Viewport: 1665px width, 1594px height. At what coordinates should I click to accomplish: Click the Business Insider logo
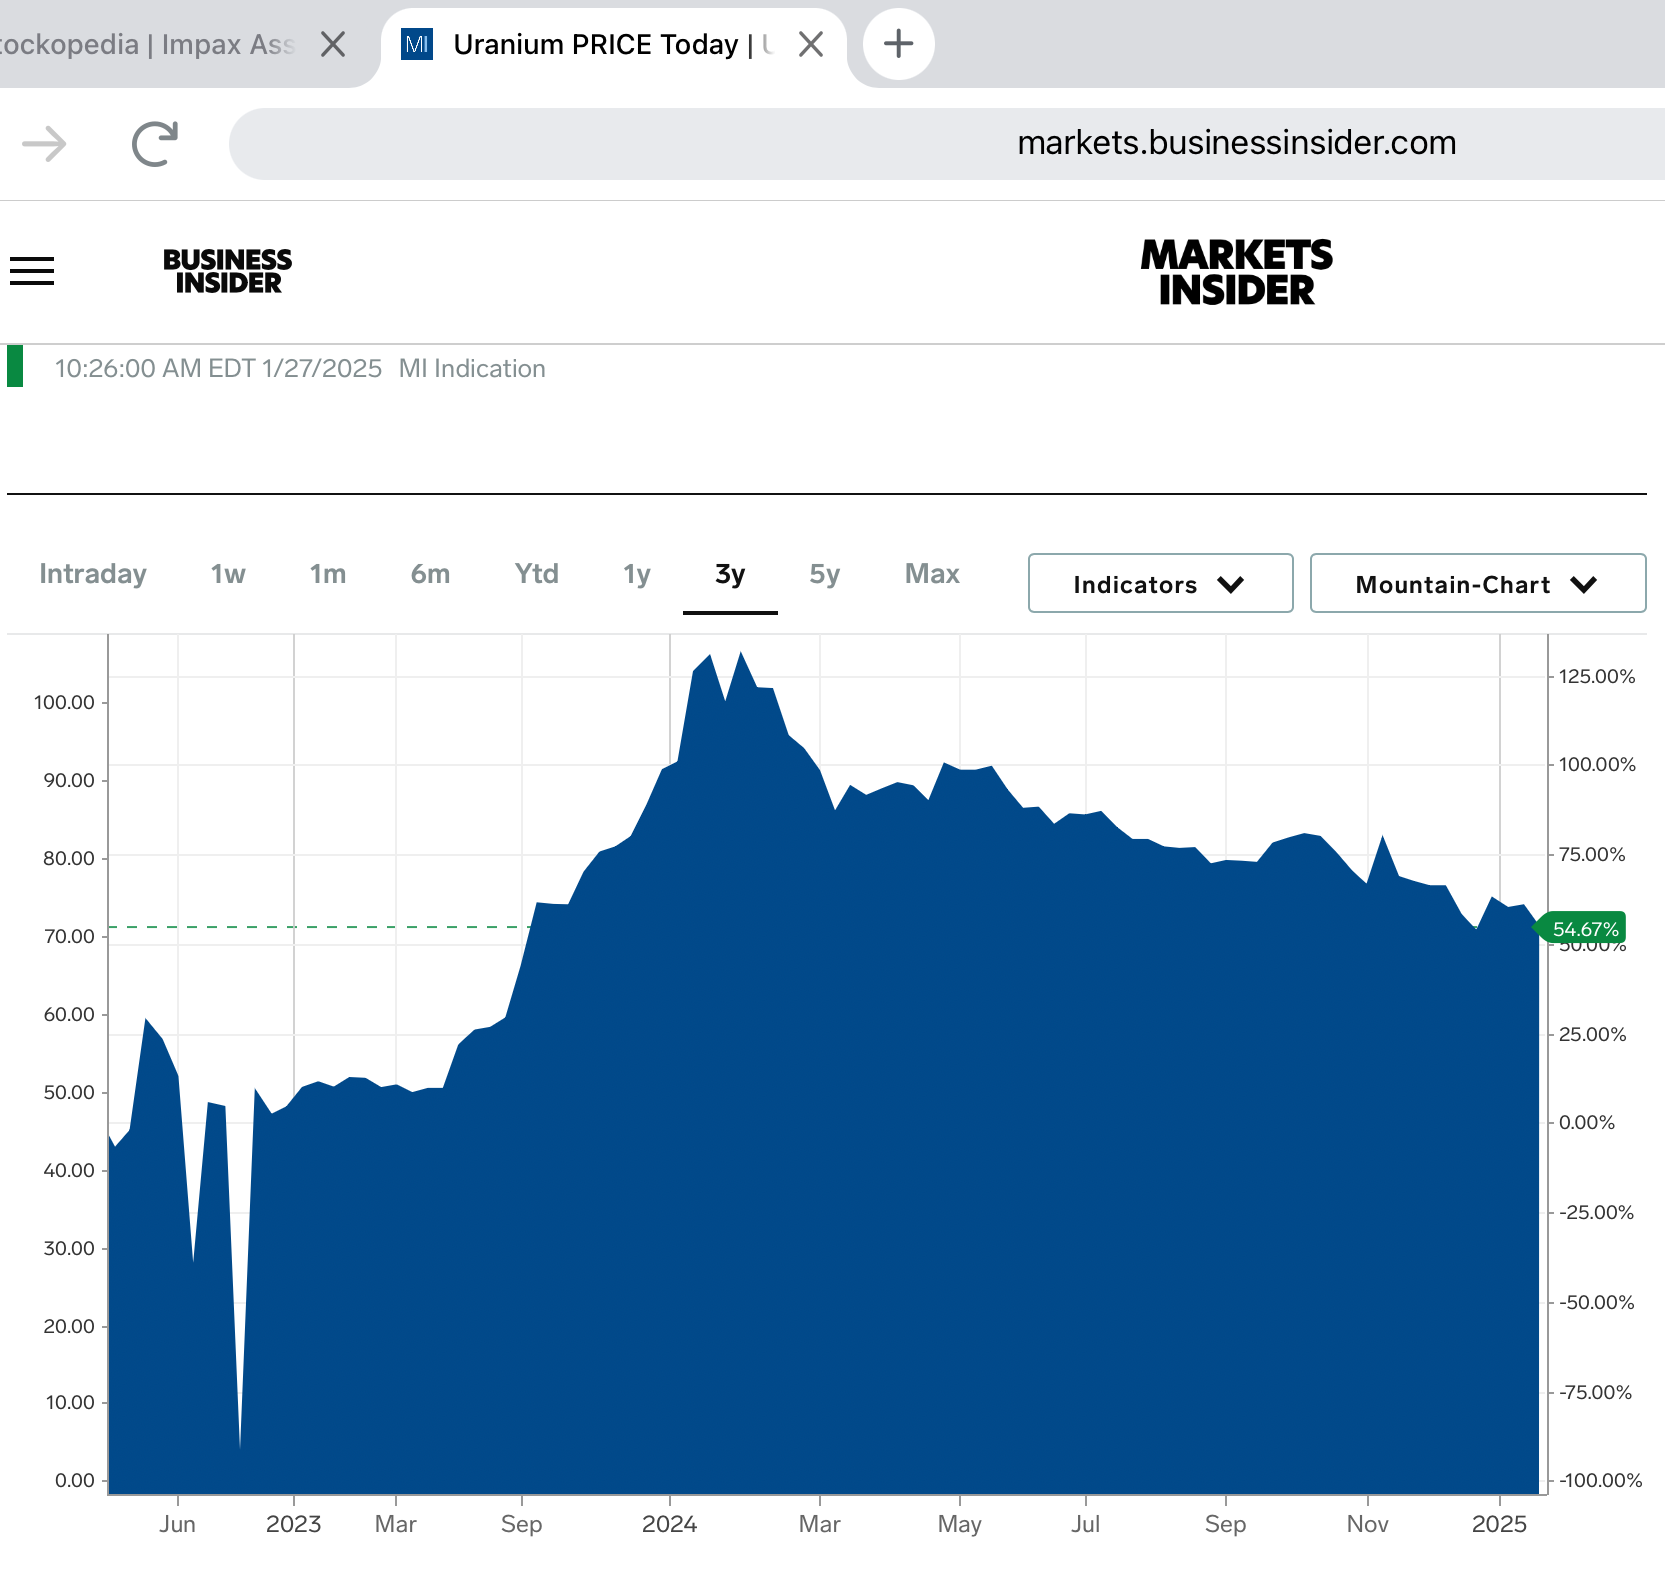[228, 271]
